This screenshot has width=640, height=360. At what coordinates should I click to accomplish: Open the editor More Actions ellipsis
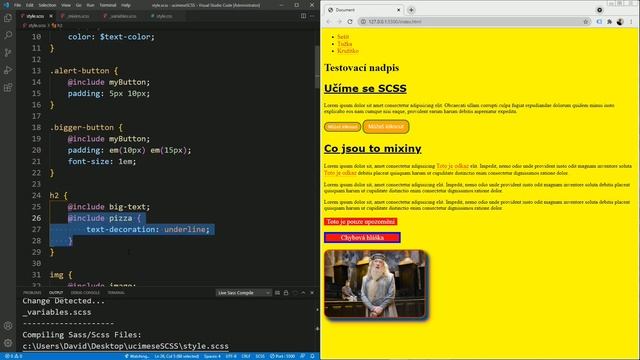click(x=312, y=16)
